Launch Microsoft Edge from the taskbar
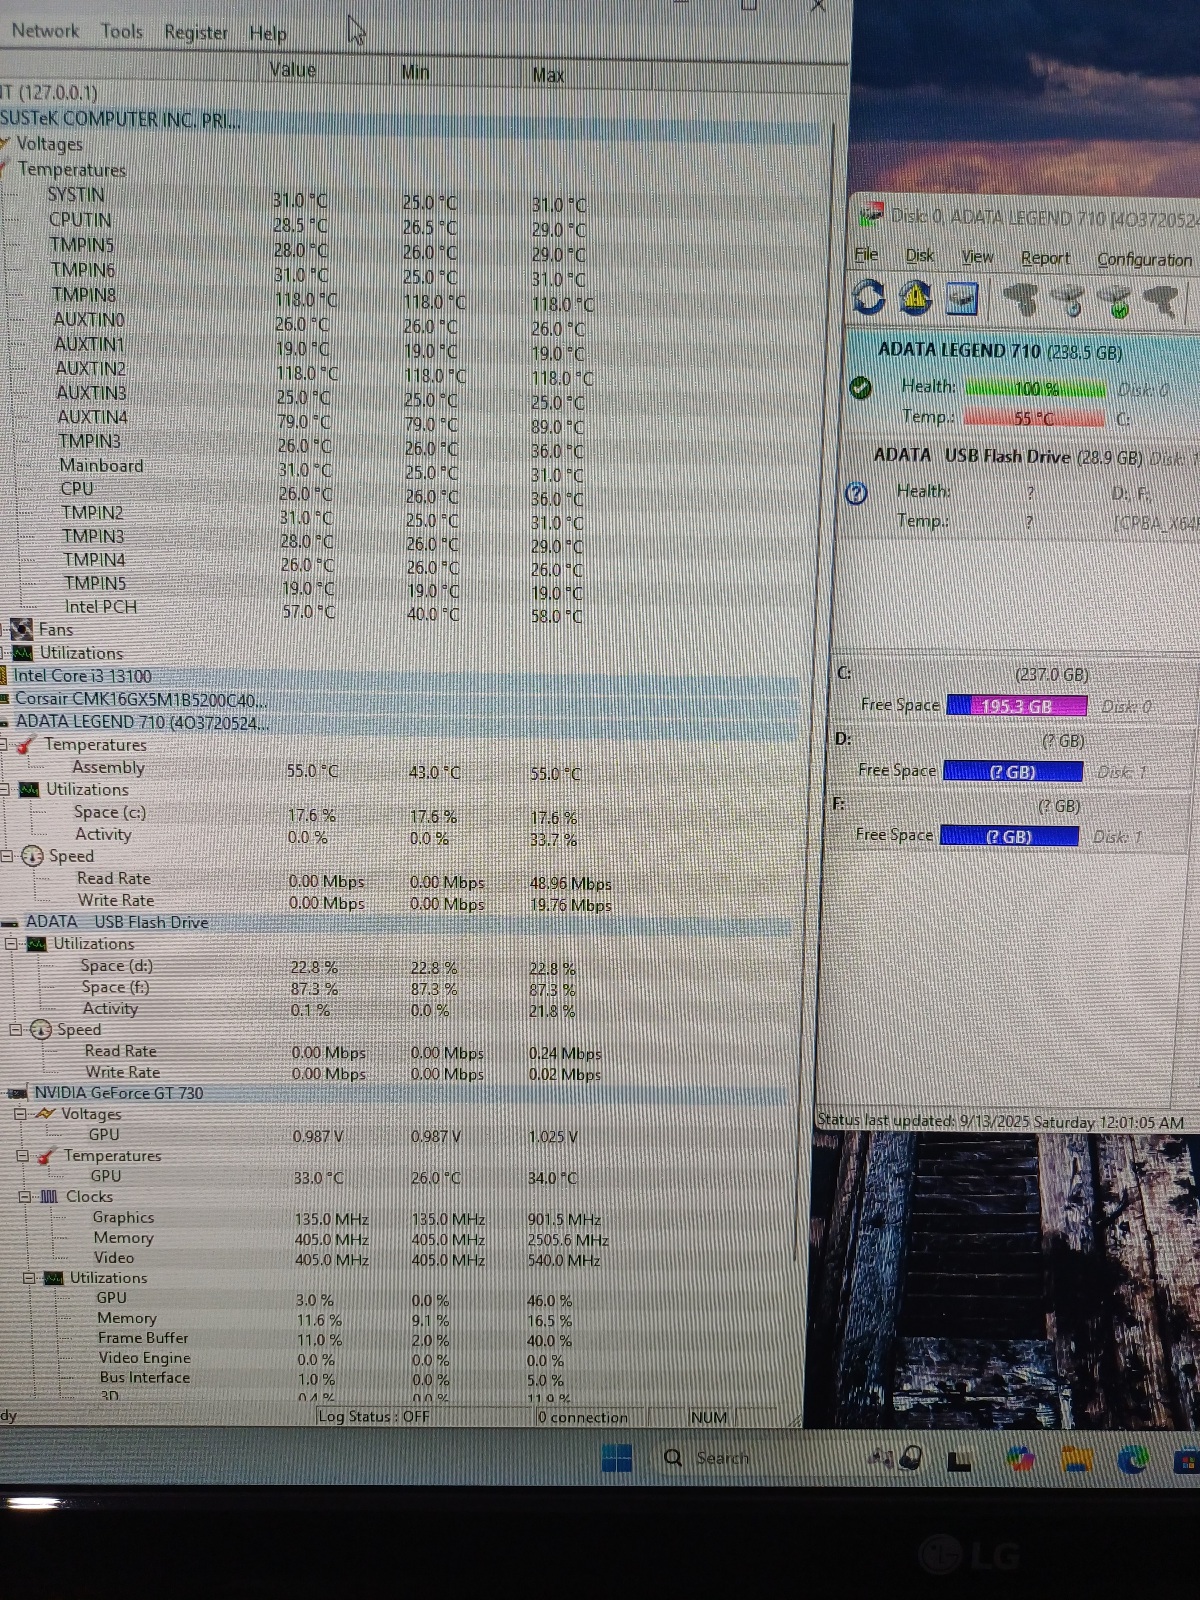Viewport: 1200px width, 1600px height. click(1133, 1461)
